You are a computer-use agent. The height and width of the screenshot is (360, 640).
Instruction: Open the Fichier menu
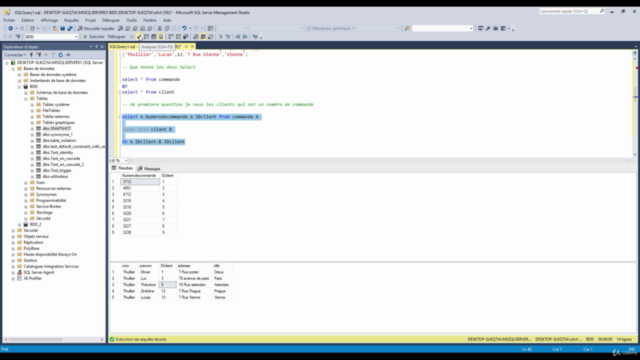click(9, 20)
